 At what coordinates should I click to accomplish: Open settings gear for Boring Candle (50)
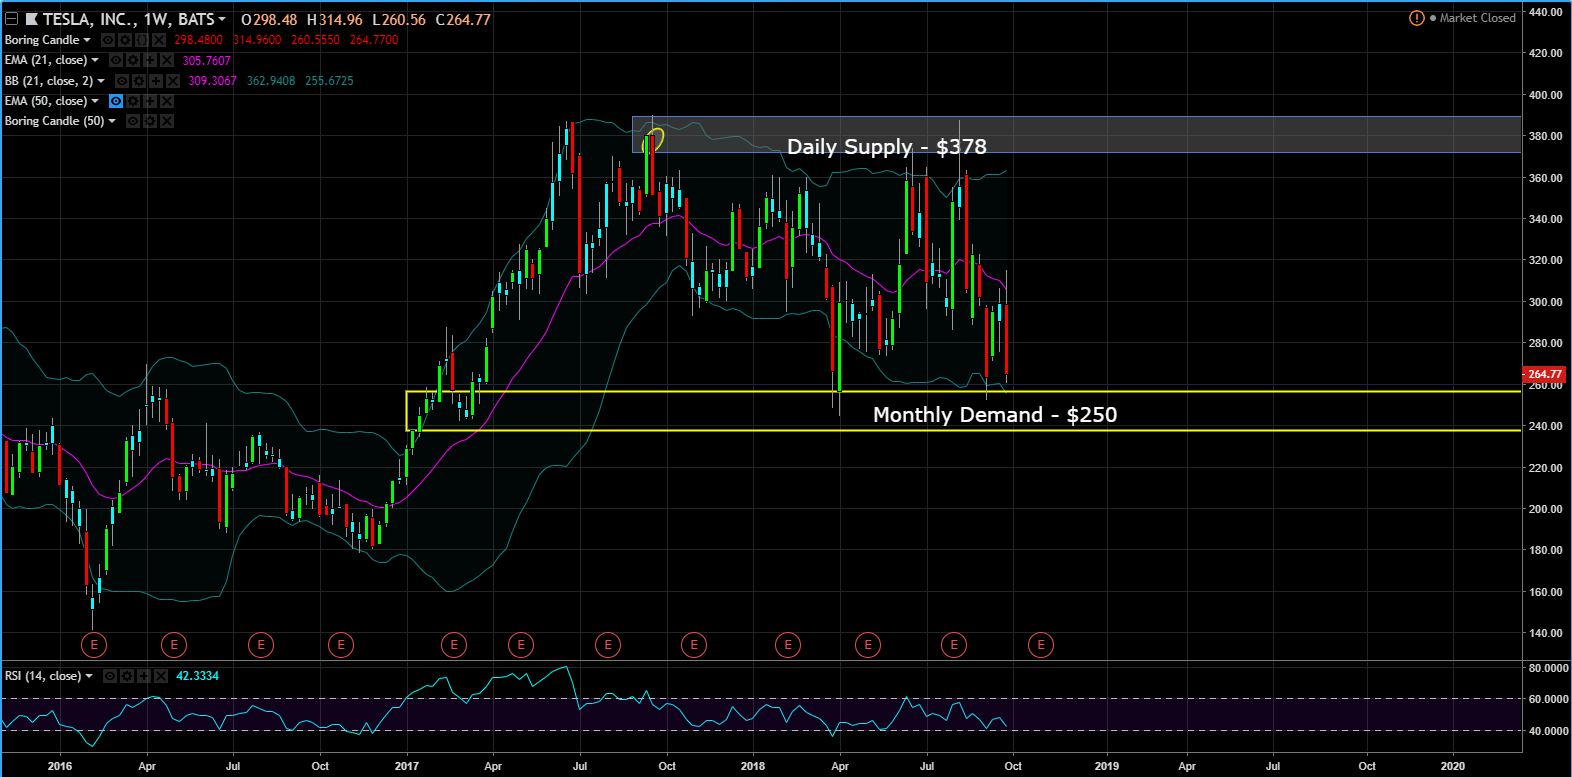(x=150, y=121)
